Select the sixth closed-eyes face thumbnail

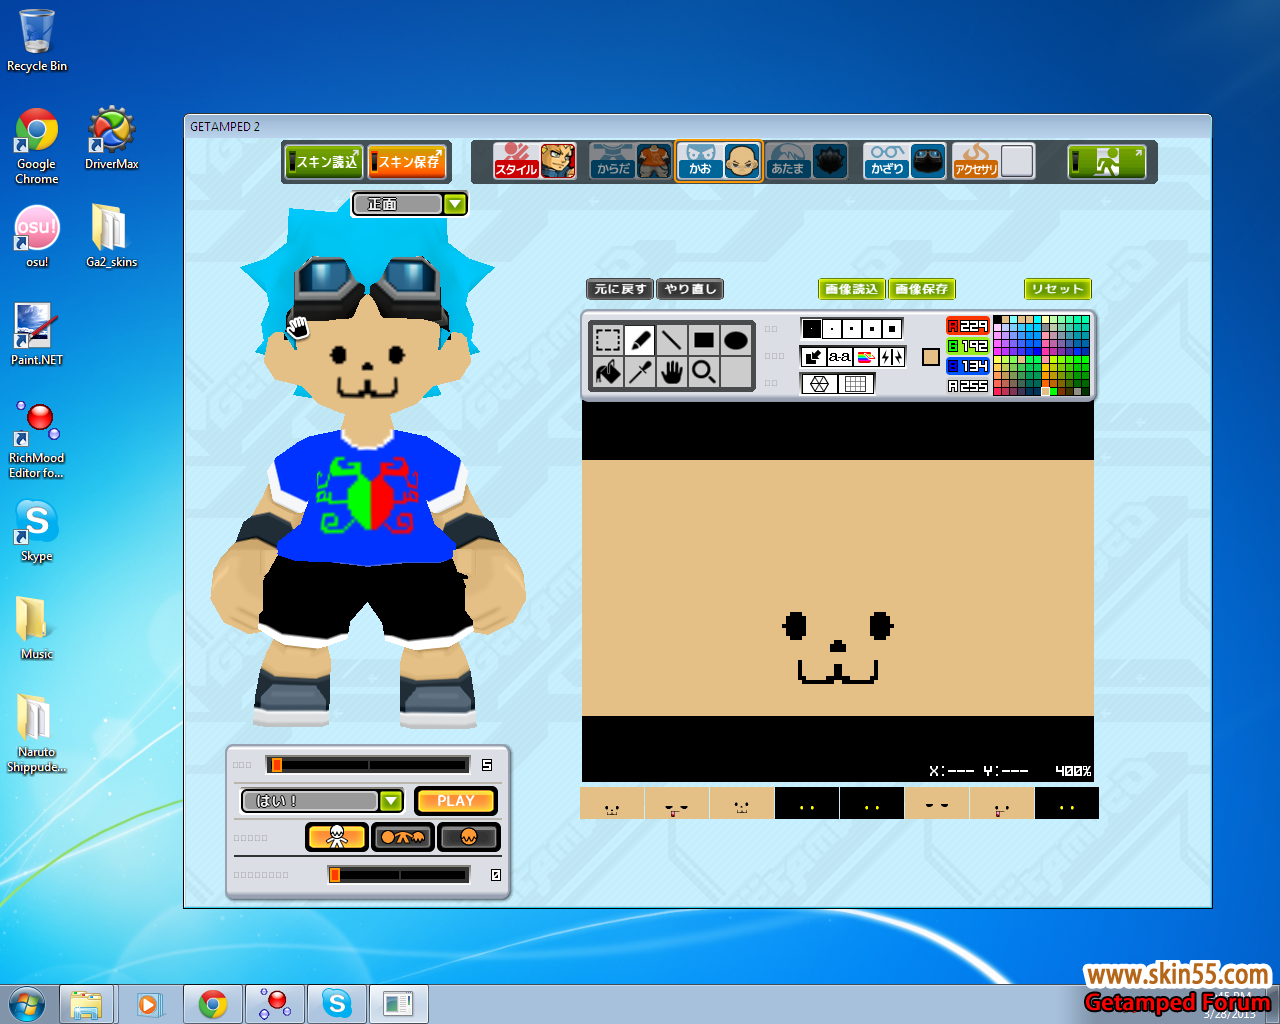coord(937,803)
